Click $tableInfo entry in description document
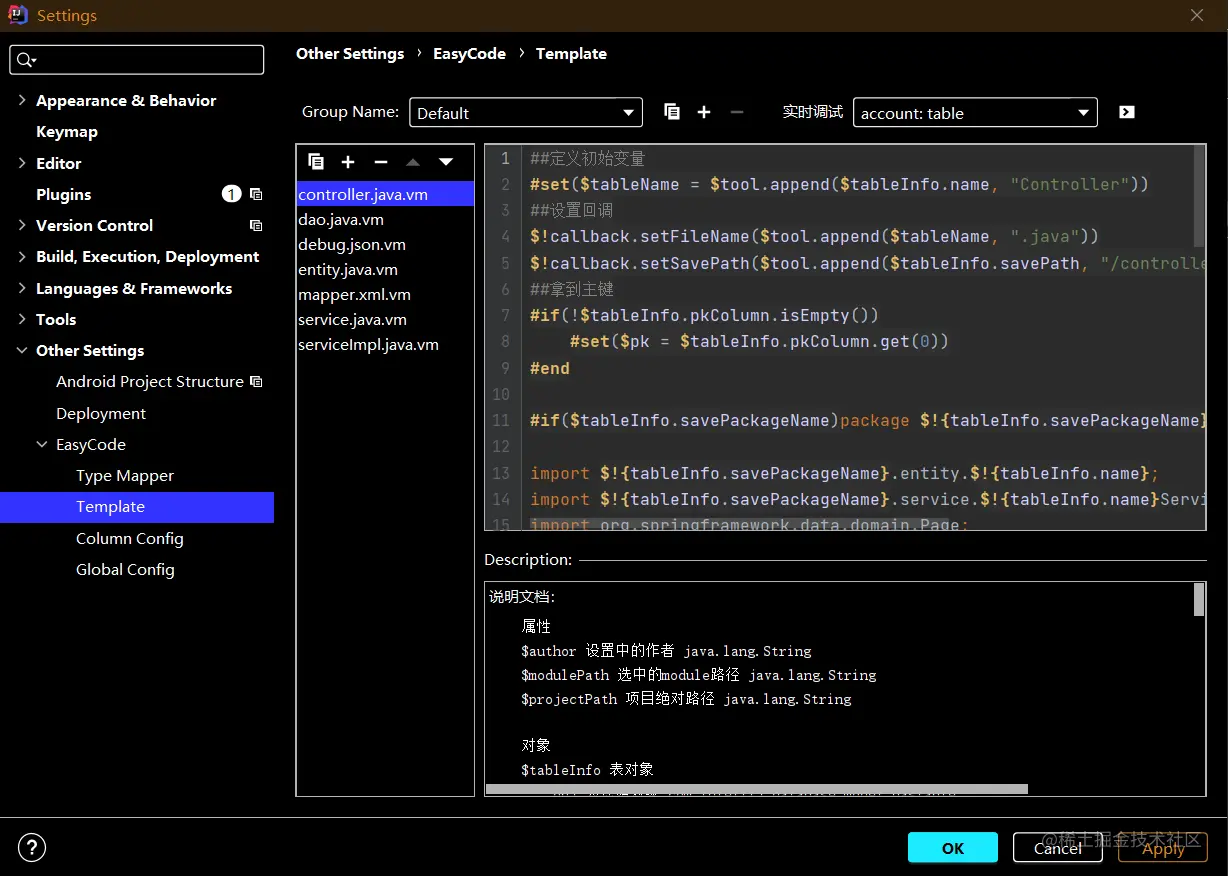Screen dimensions: 1228x876 tap(587, 770)
